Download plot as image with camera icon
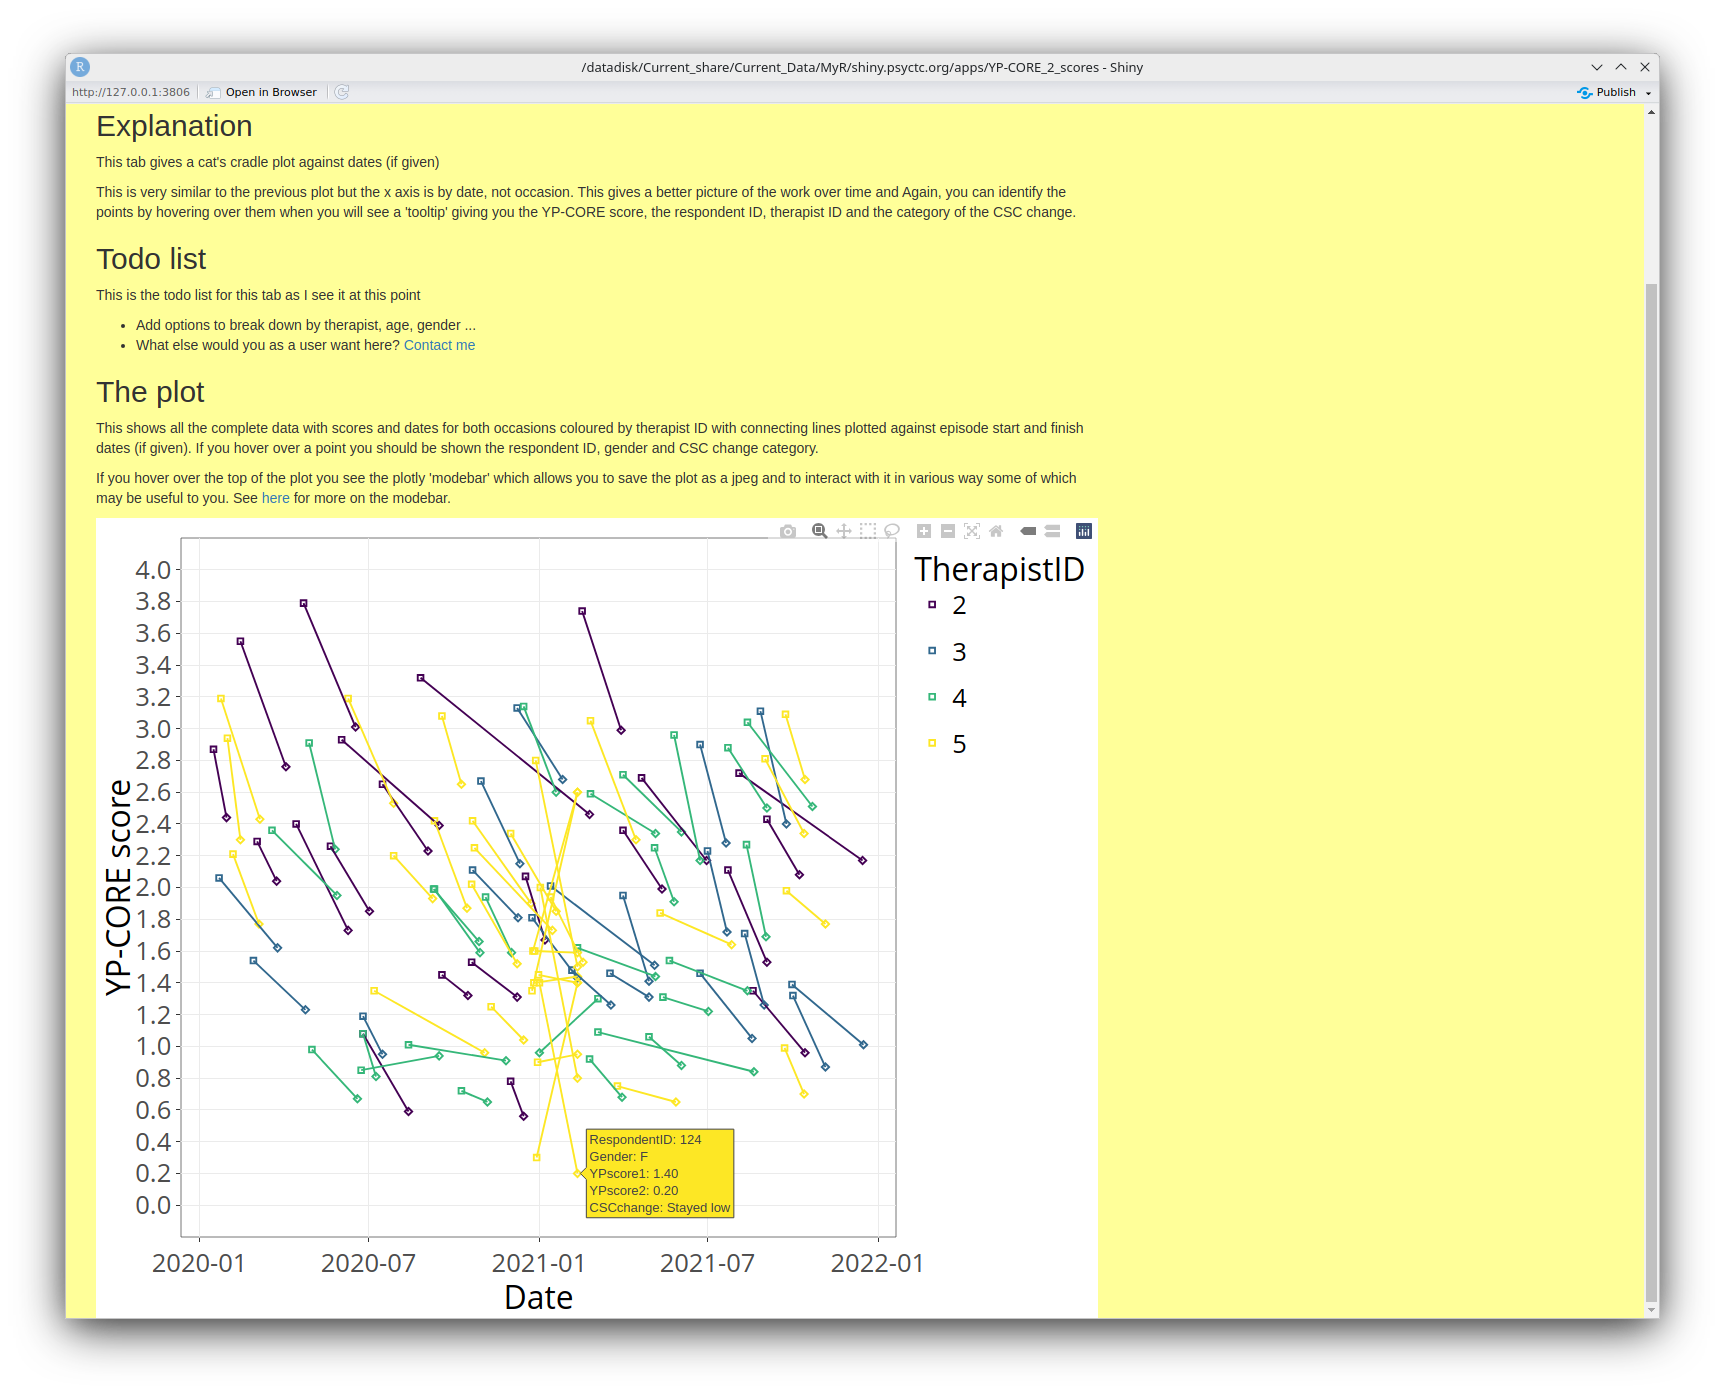The width and height of the screenshot is (1725, 1396). pos(788,531)
